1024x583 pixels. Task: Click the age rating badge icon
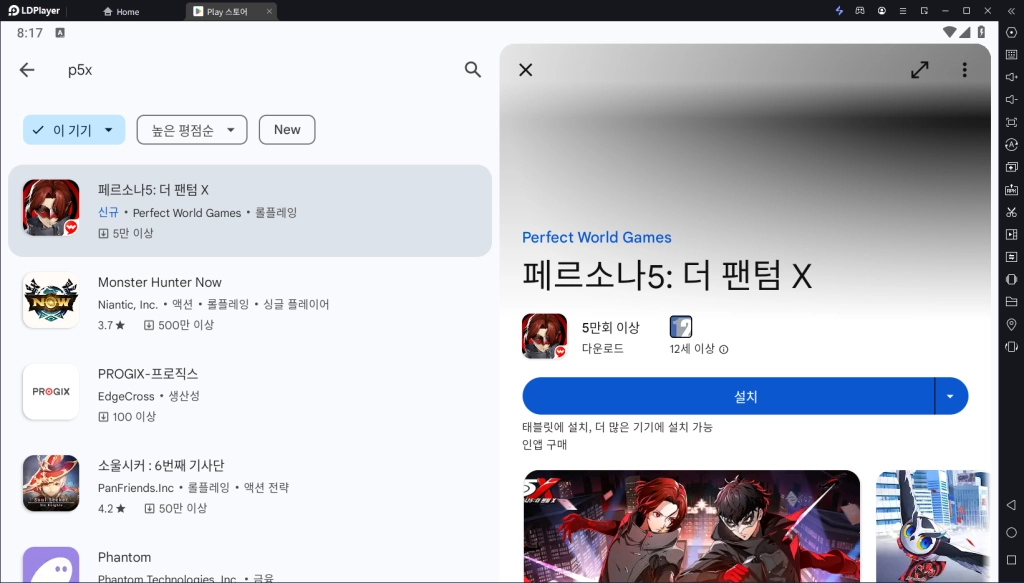(680, 326)
